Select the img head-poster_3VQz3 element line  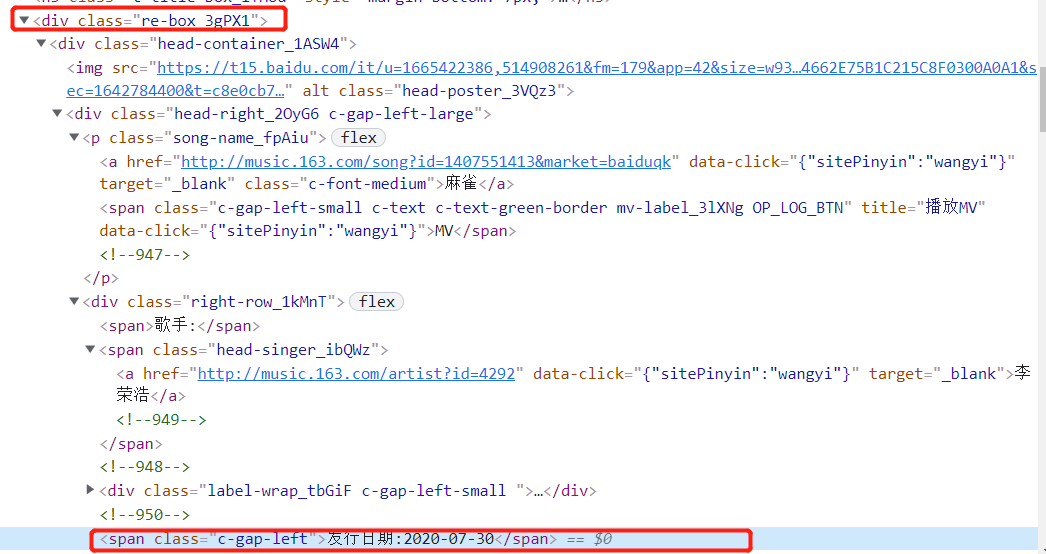coord(552,79)
